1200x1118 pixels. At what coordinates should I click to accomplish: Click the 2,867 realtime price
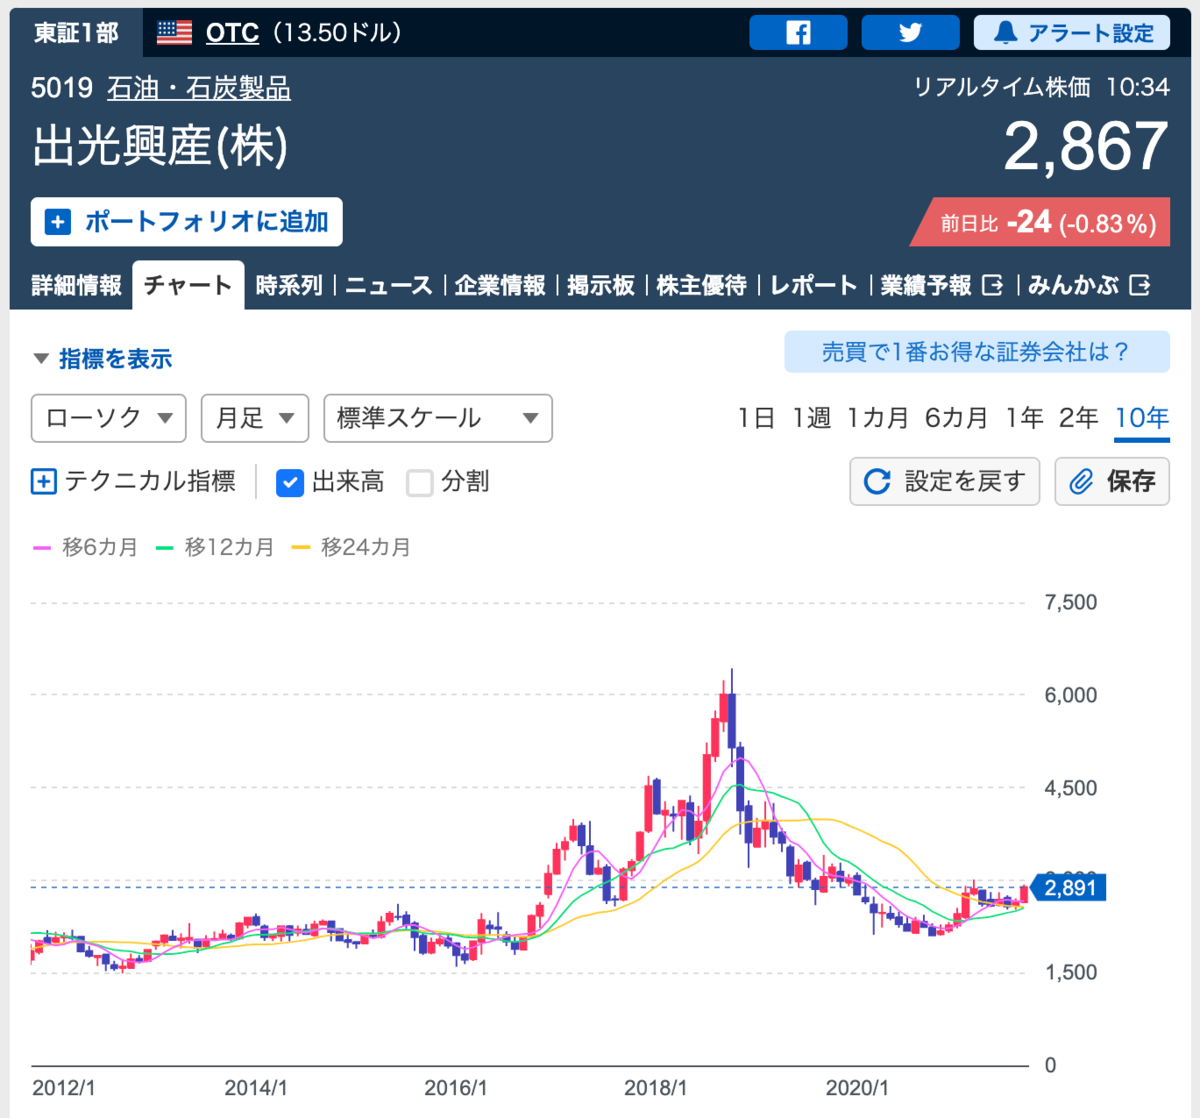click(1086, 146)
